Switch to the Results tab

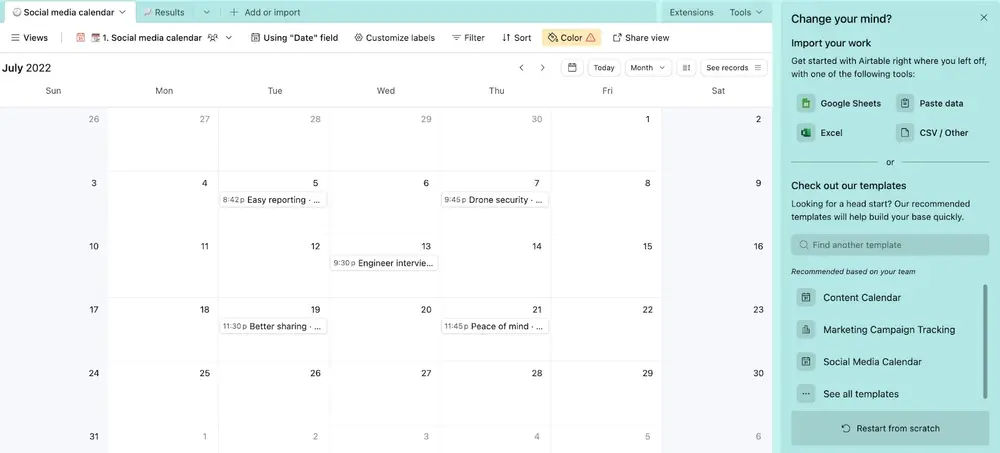point(163,12)
